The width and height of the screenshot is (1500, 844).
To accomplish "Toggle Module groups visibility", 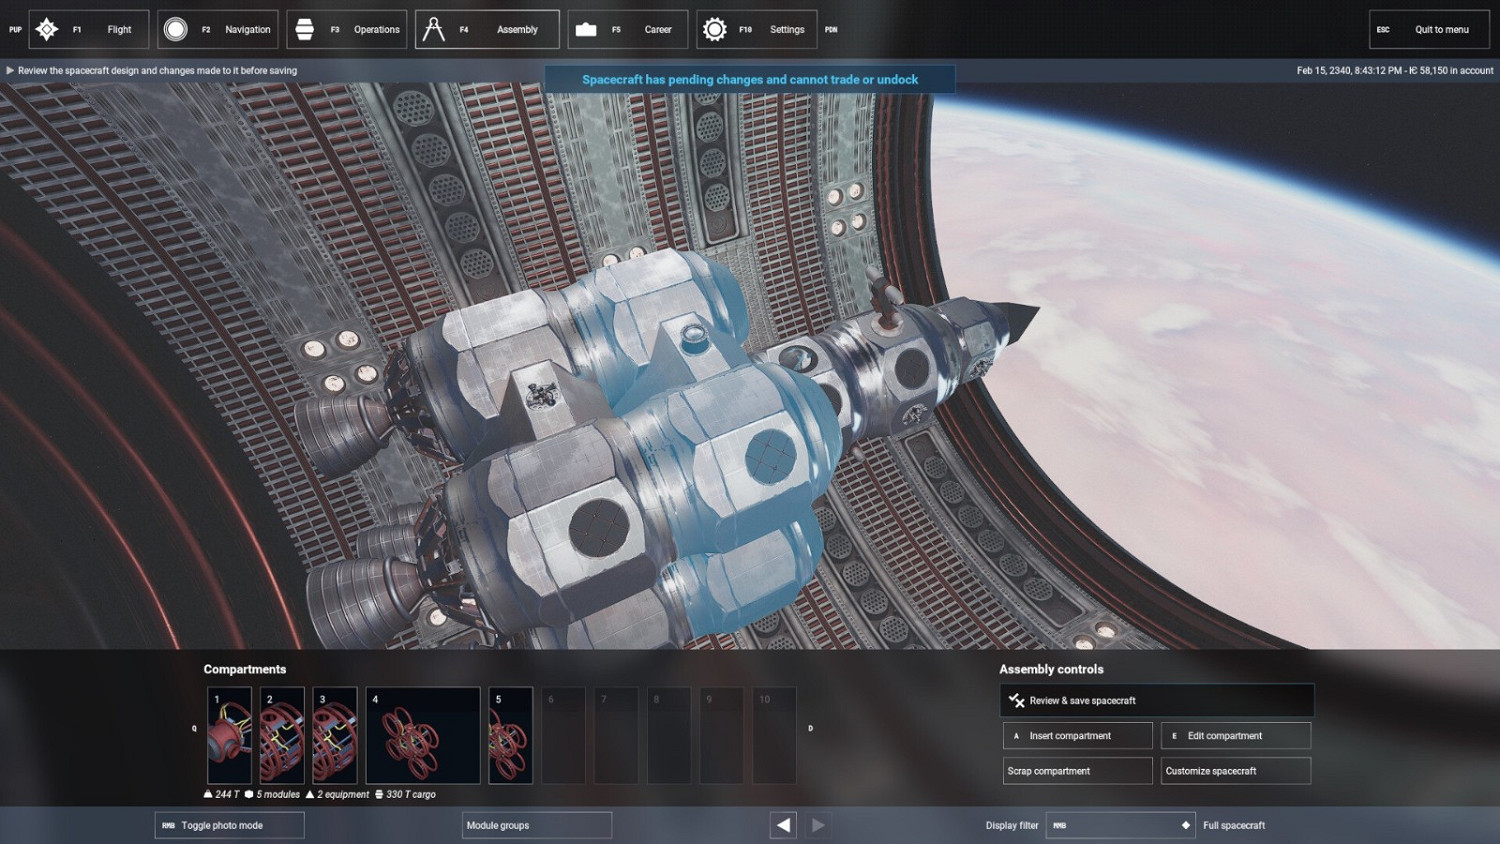I will click(x=536, y=824).
